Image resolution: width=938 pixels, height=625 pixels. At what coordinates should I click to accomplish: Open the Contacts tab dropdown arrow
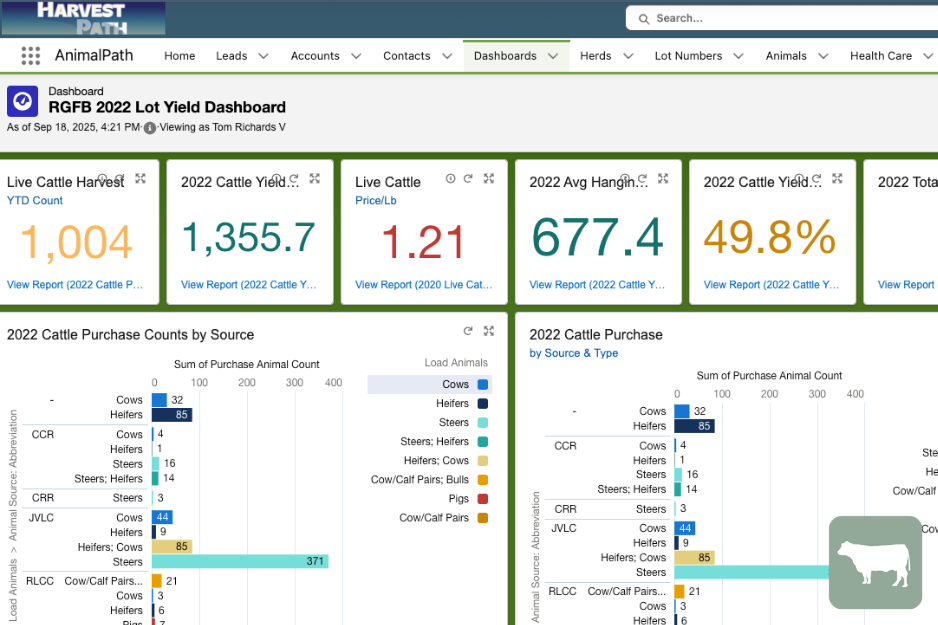click(447, 56)
